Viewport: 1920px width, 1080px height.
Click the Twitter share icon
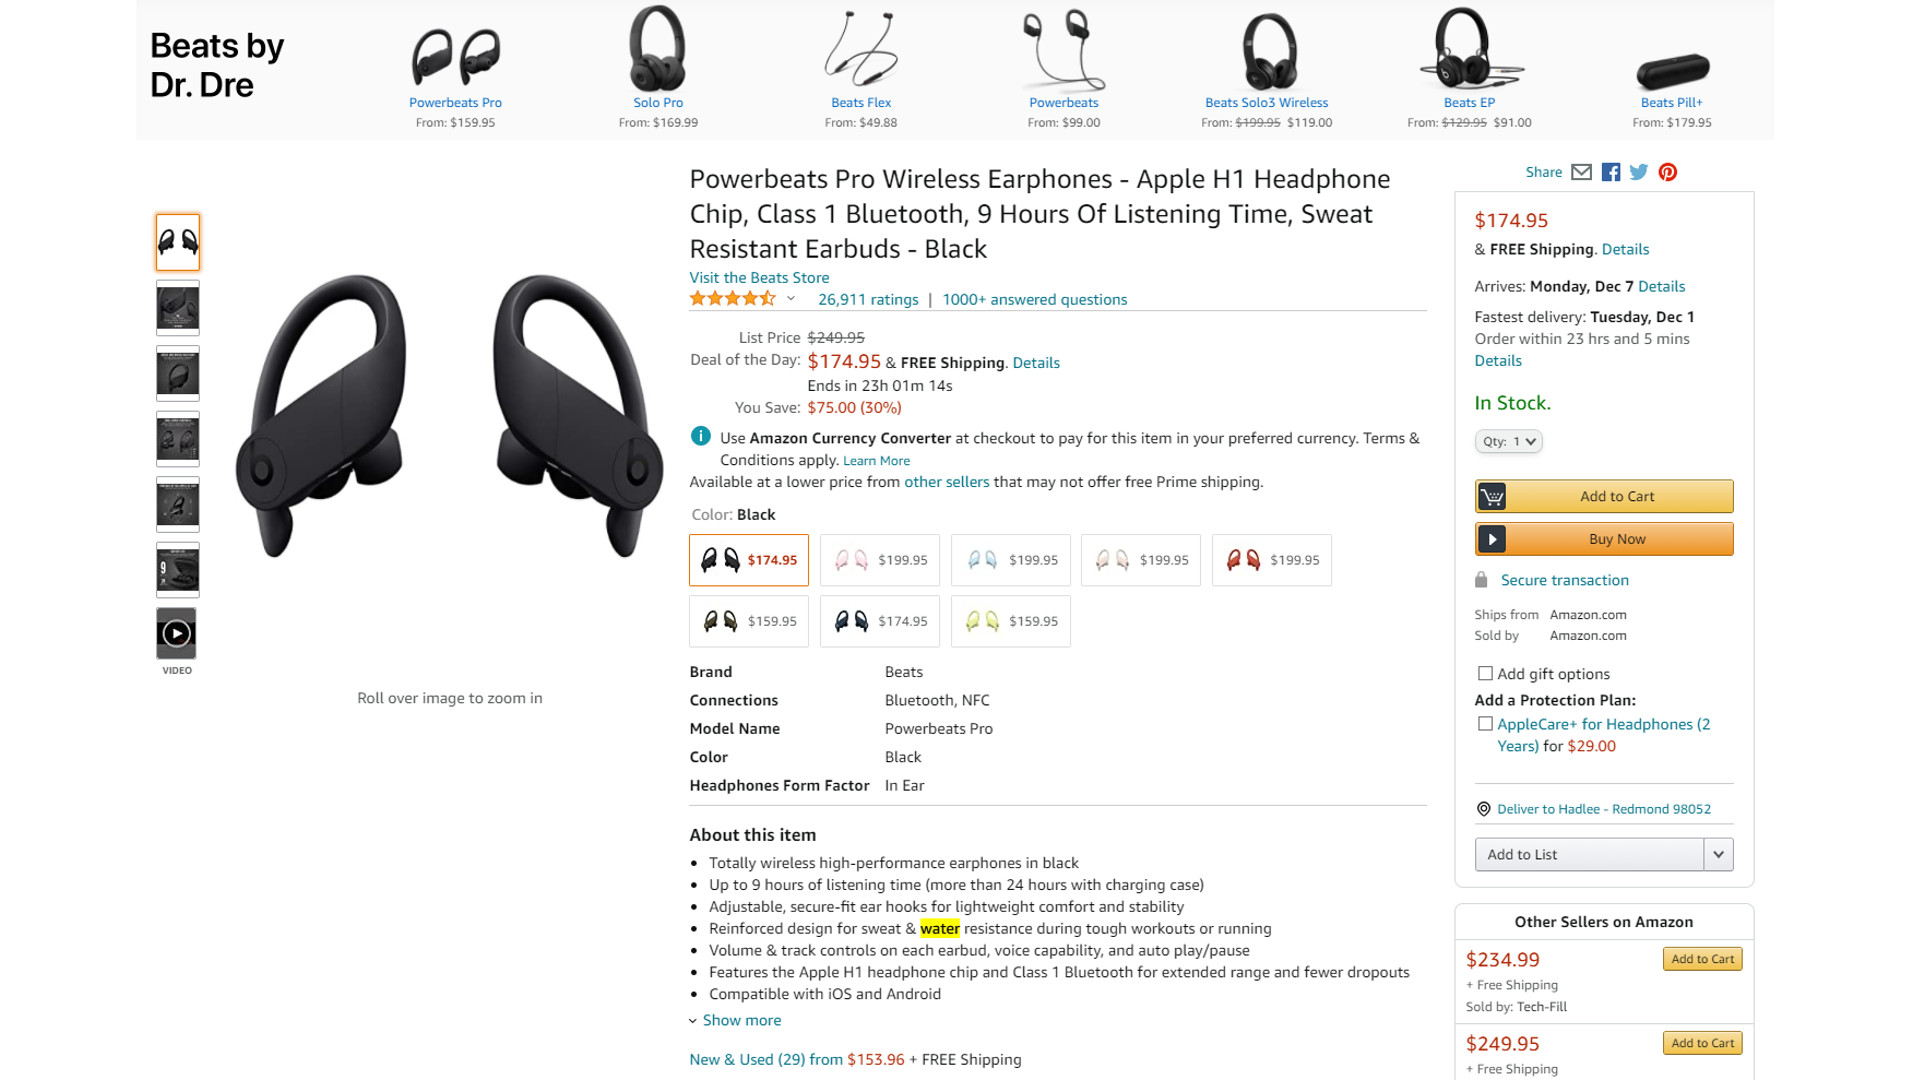(1638, 172)
